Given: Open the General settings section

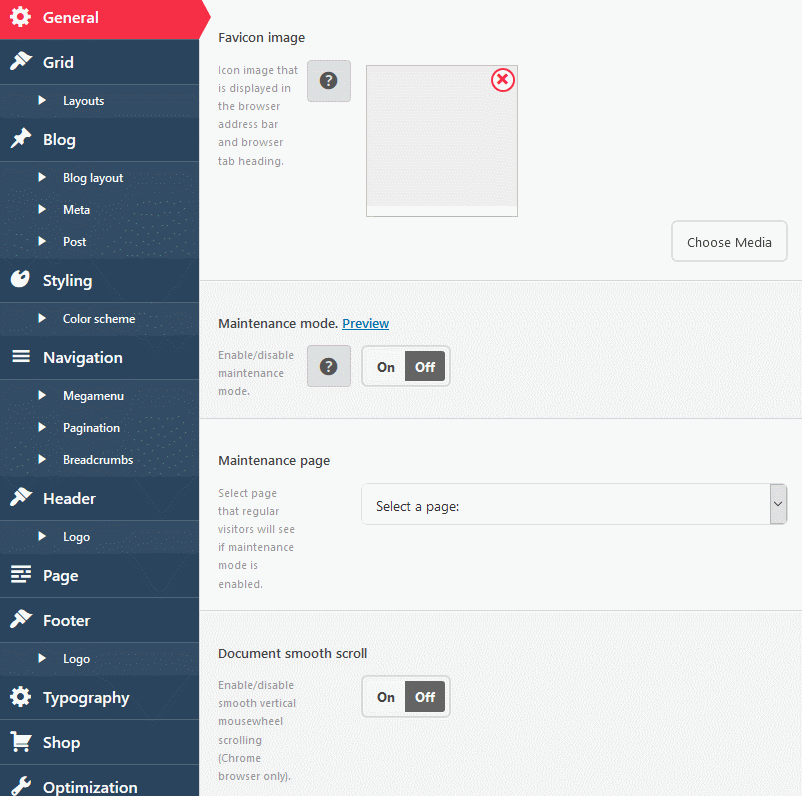Looking at the screenshot, I should (100, 19).
